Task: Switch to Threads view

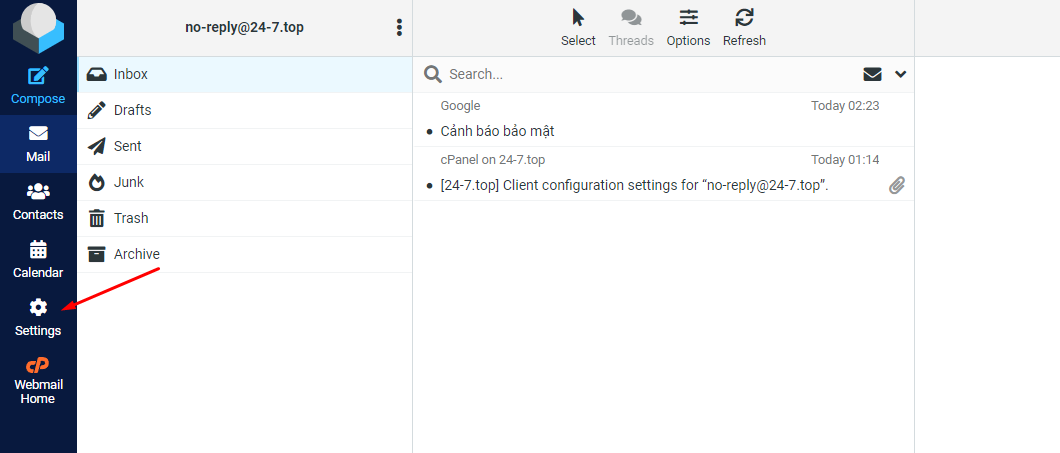Action: tap(631, 28)
